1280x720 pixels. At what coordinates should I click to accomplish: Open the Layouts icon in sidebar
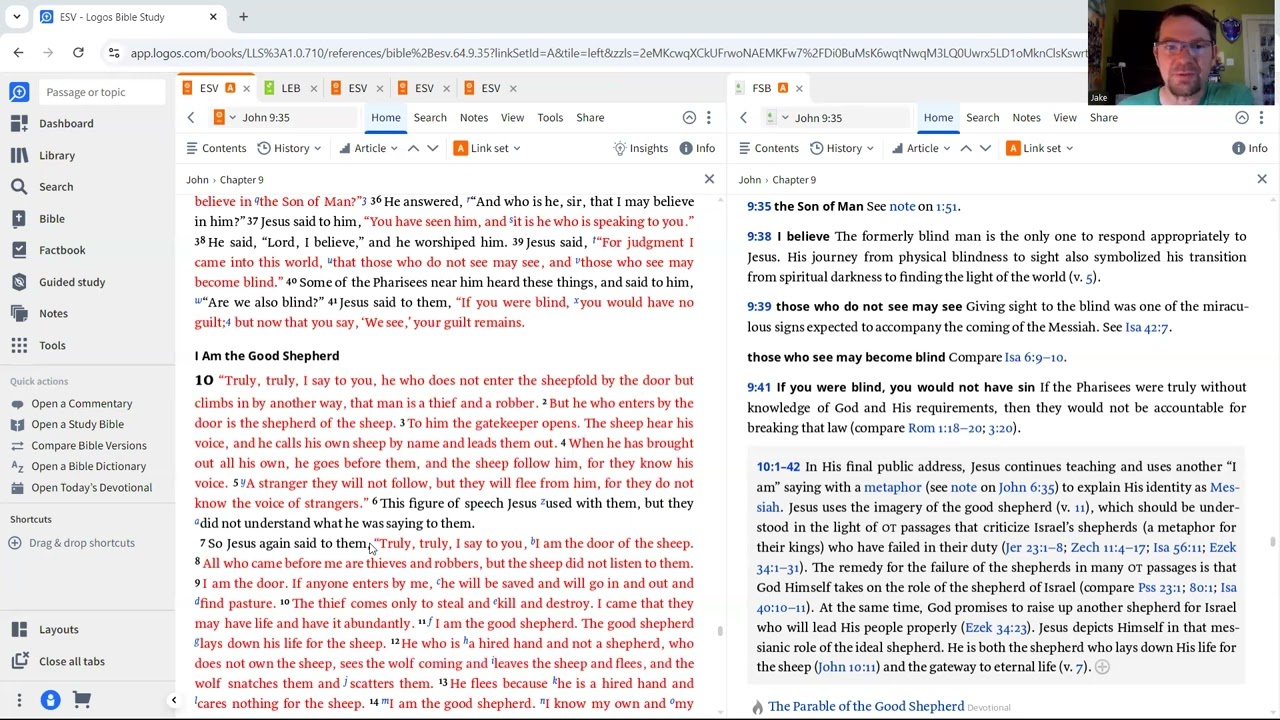click(x=19, y=629)
